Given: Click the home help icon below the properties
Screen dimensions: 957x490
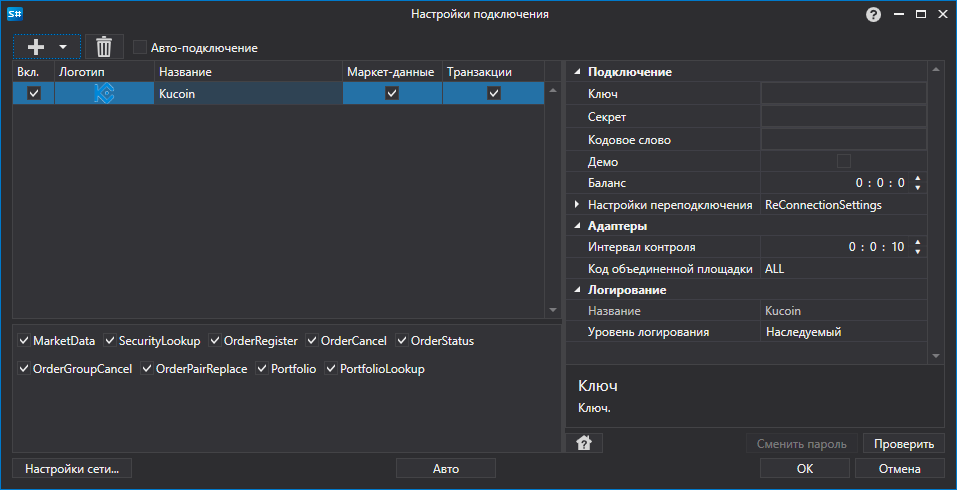Looking at the screenshot, I should coord(584,444).
